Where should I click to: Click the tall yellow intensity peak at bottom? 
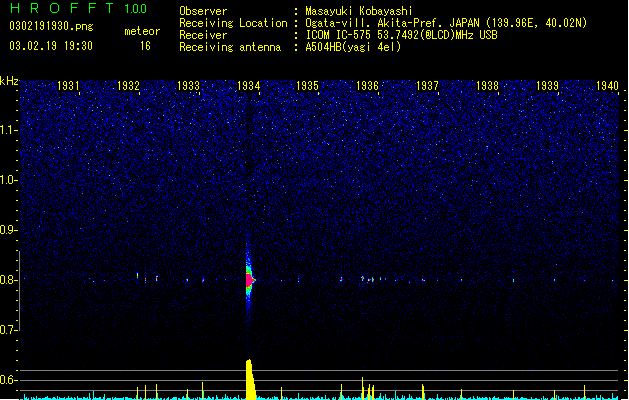point(250,379)
